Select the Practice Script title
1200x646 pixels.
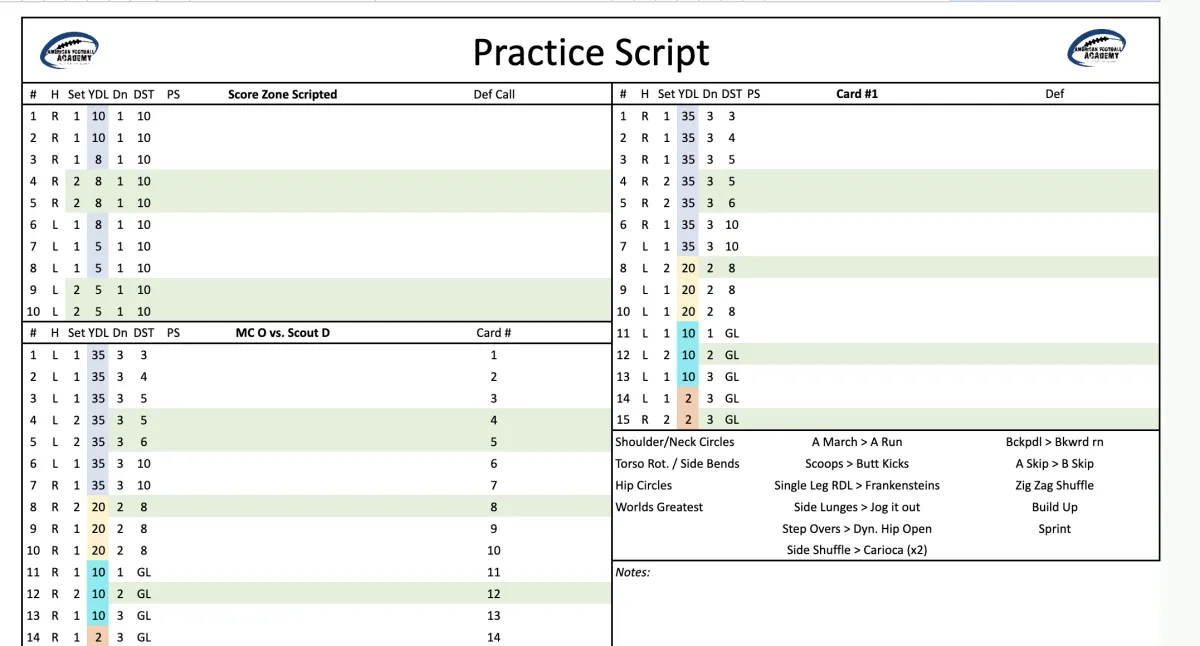[591, 52]
